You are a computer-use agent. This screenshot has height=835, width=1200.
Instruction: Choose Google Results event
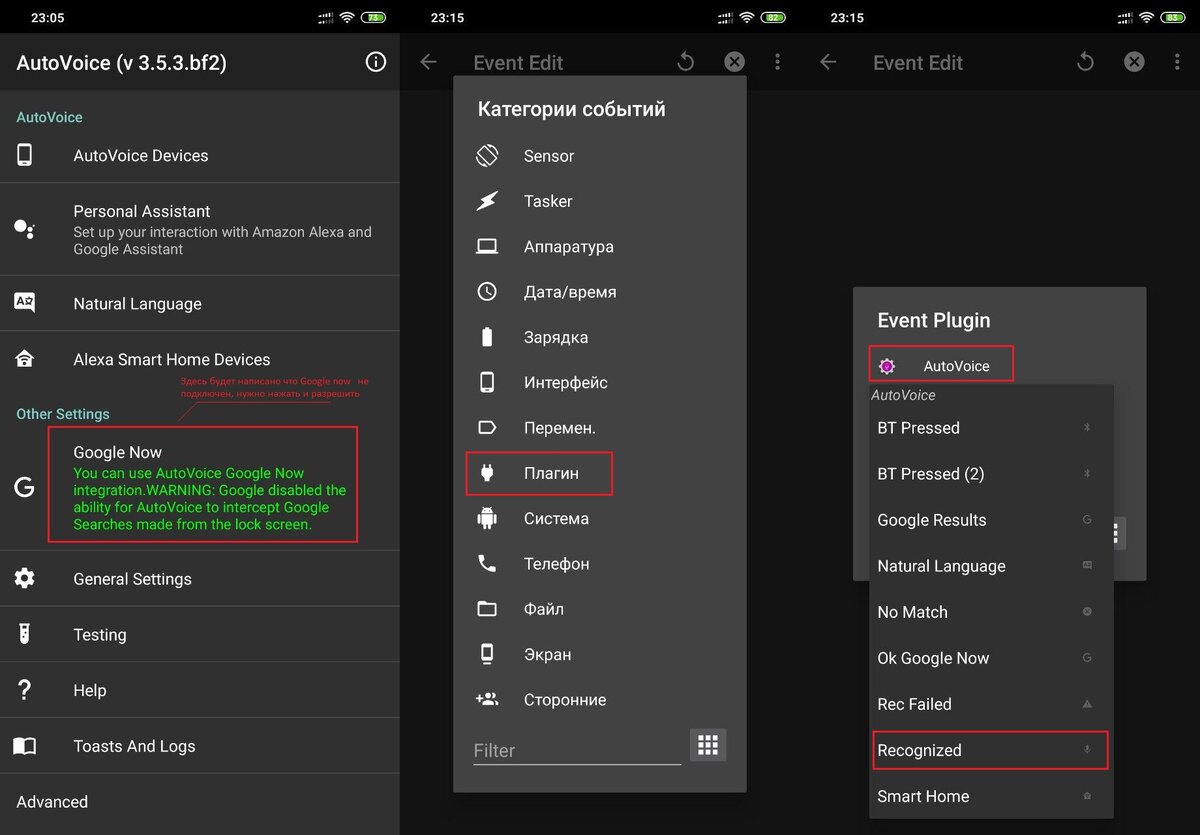(x=990, y=520)
